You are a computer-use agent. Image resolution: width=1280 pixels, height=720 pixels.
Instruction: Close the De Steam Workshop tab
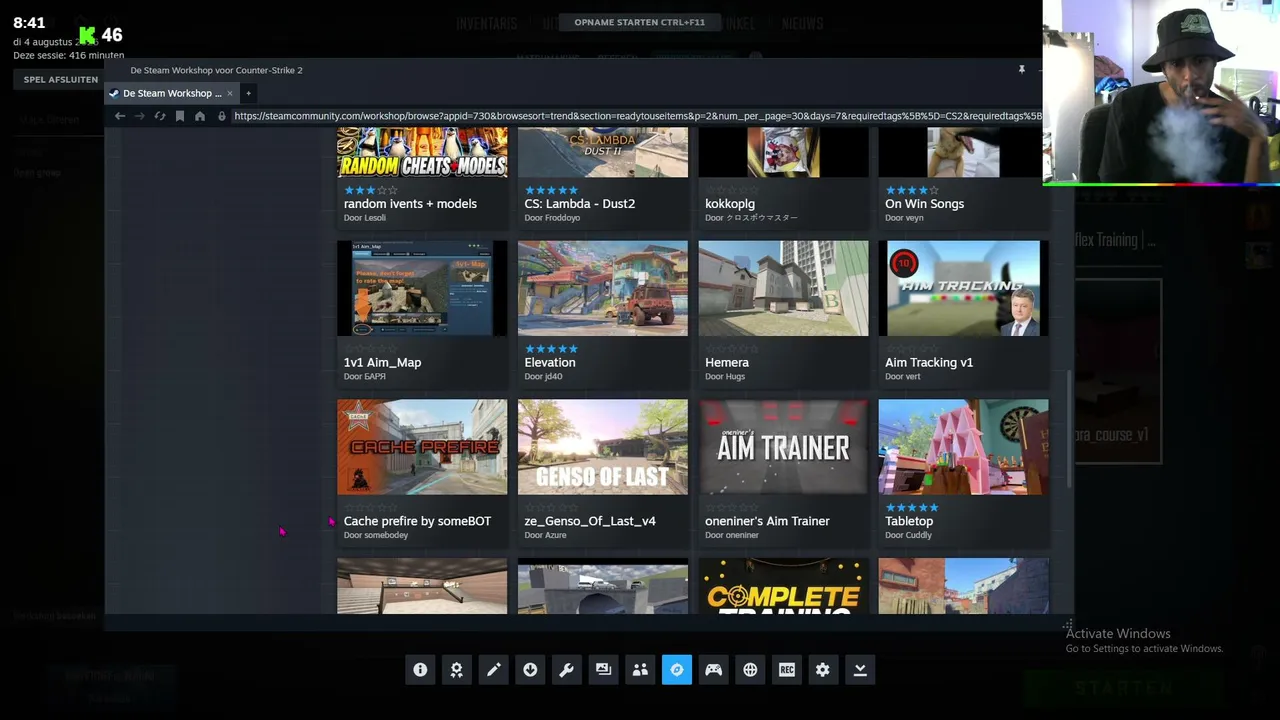point(229,93)
